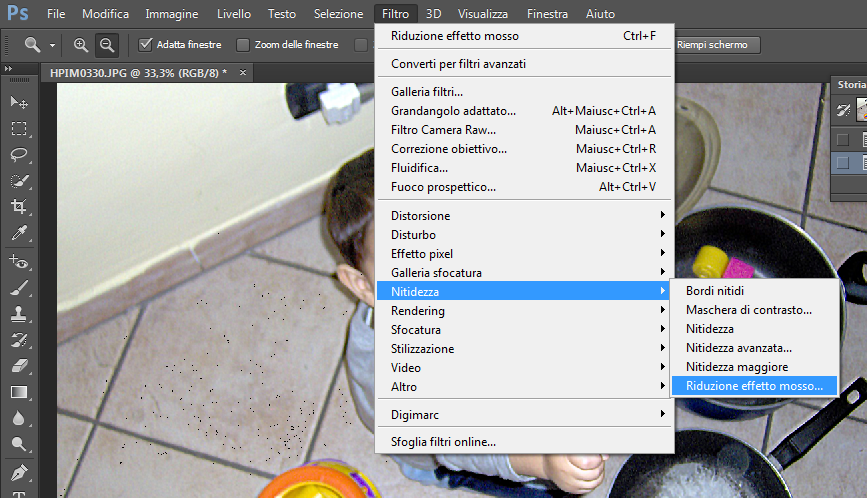Expand the Distorsione submenu

coord(524,216)
